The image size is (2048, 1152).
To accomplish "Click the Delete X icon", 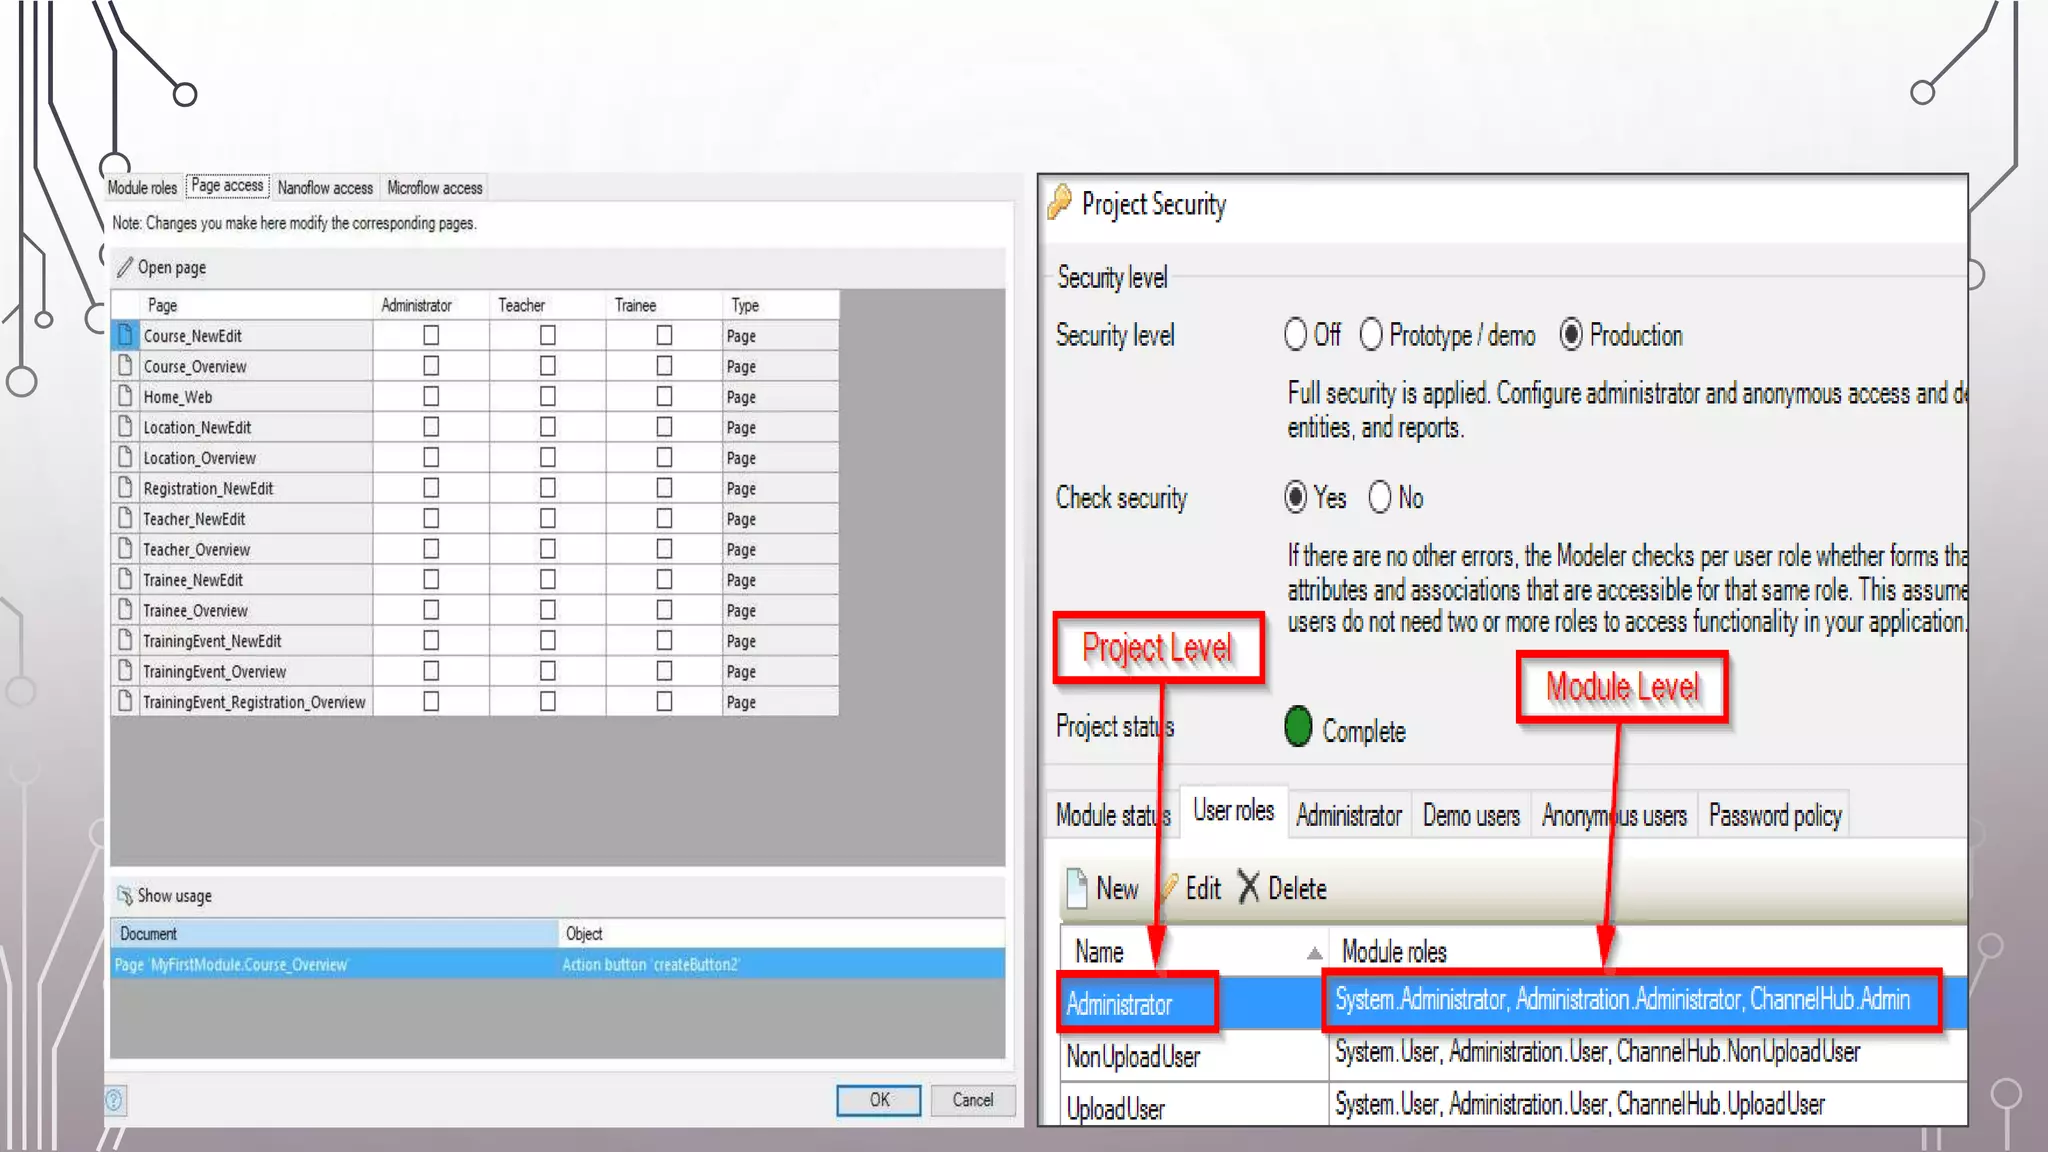I will tap(1248, 887).
